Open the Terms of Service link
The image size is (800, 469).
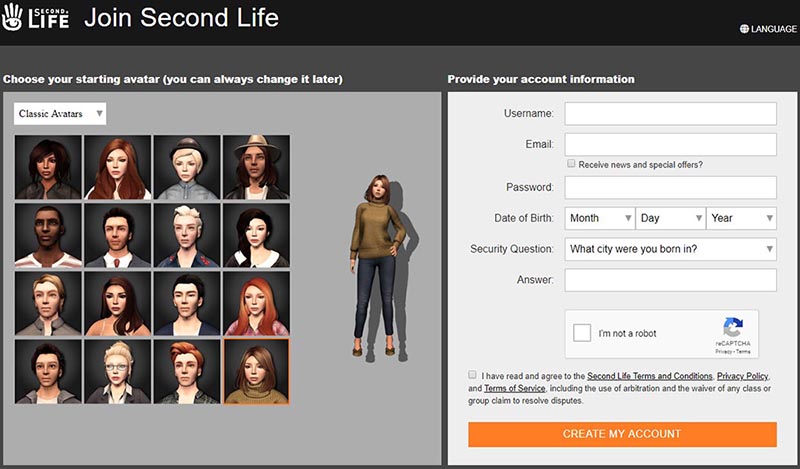[514, 388]
